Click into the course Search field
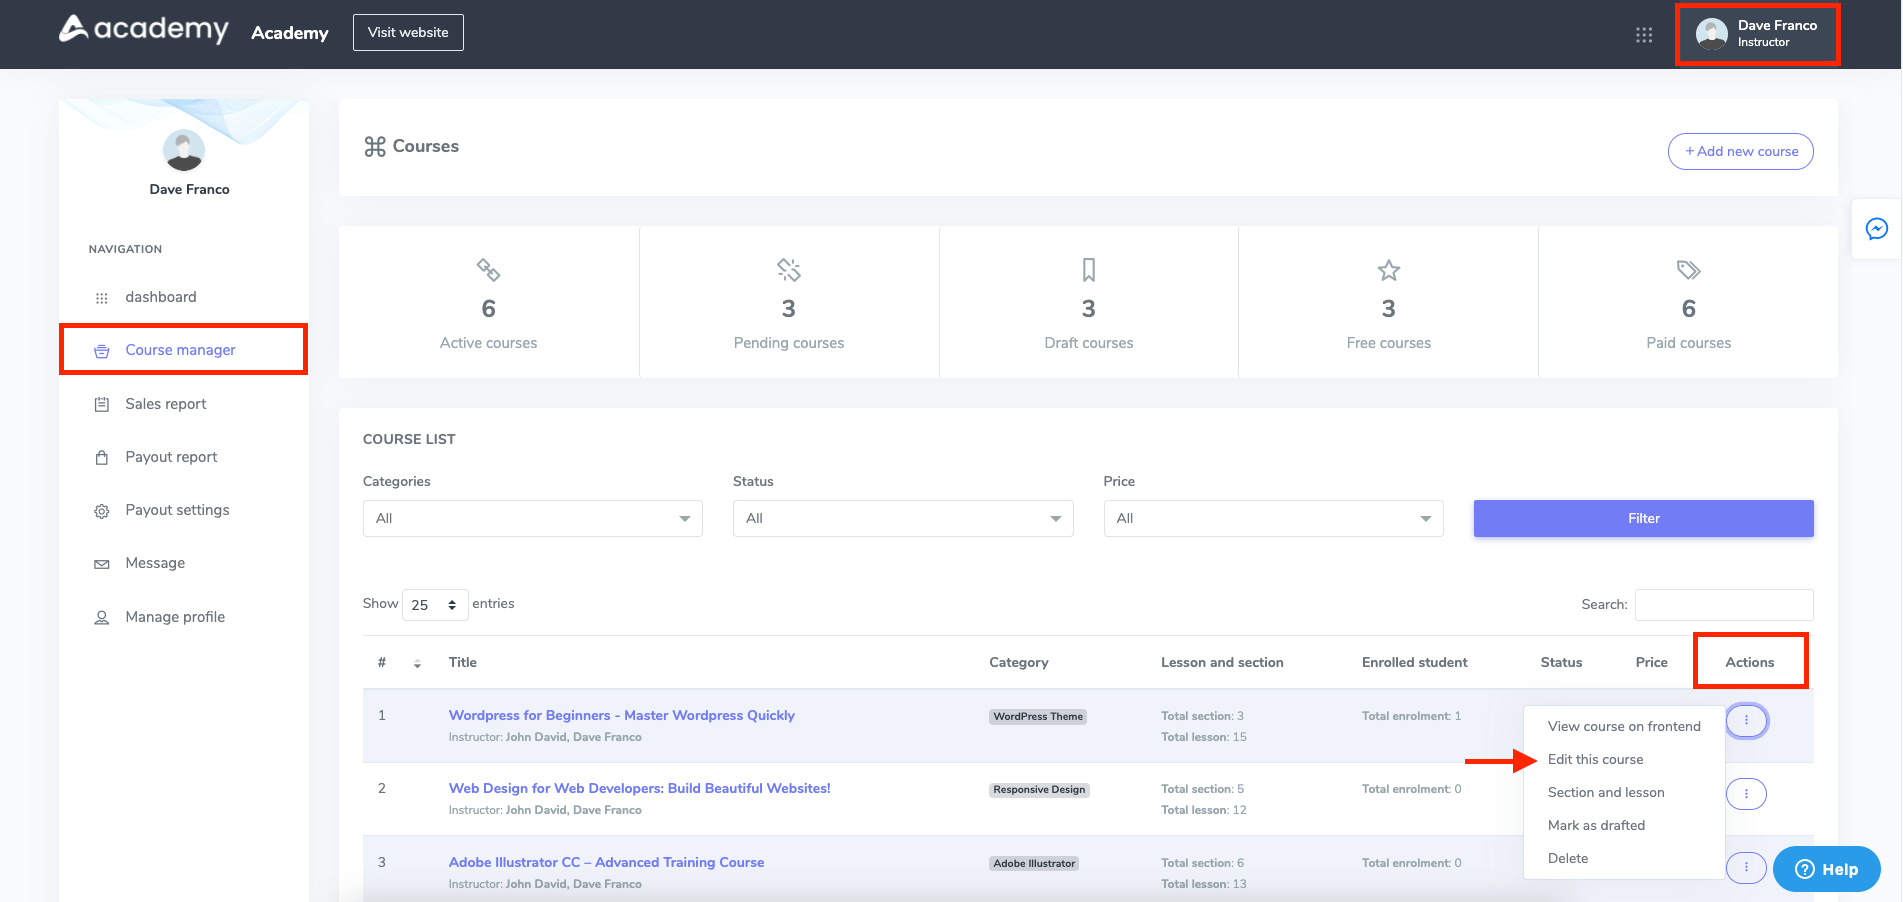Screen dimensions: 1903x902 pyautogui.click(x=1723, y=605)
